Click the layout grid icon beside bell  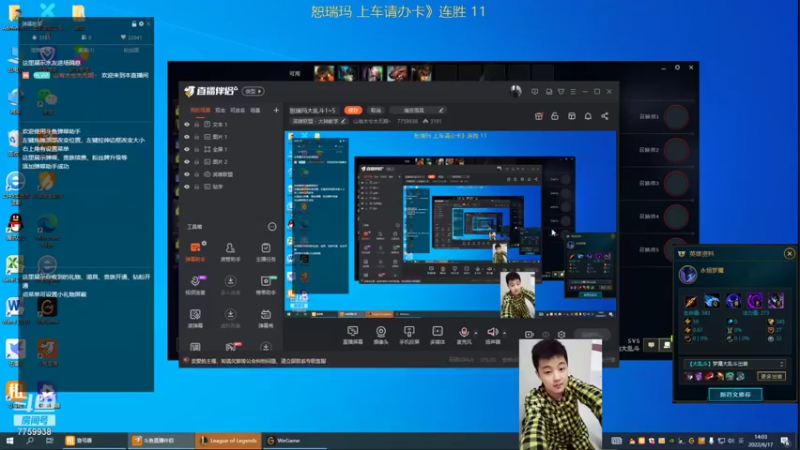pyautogui.click(x=571, y=116)
